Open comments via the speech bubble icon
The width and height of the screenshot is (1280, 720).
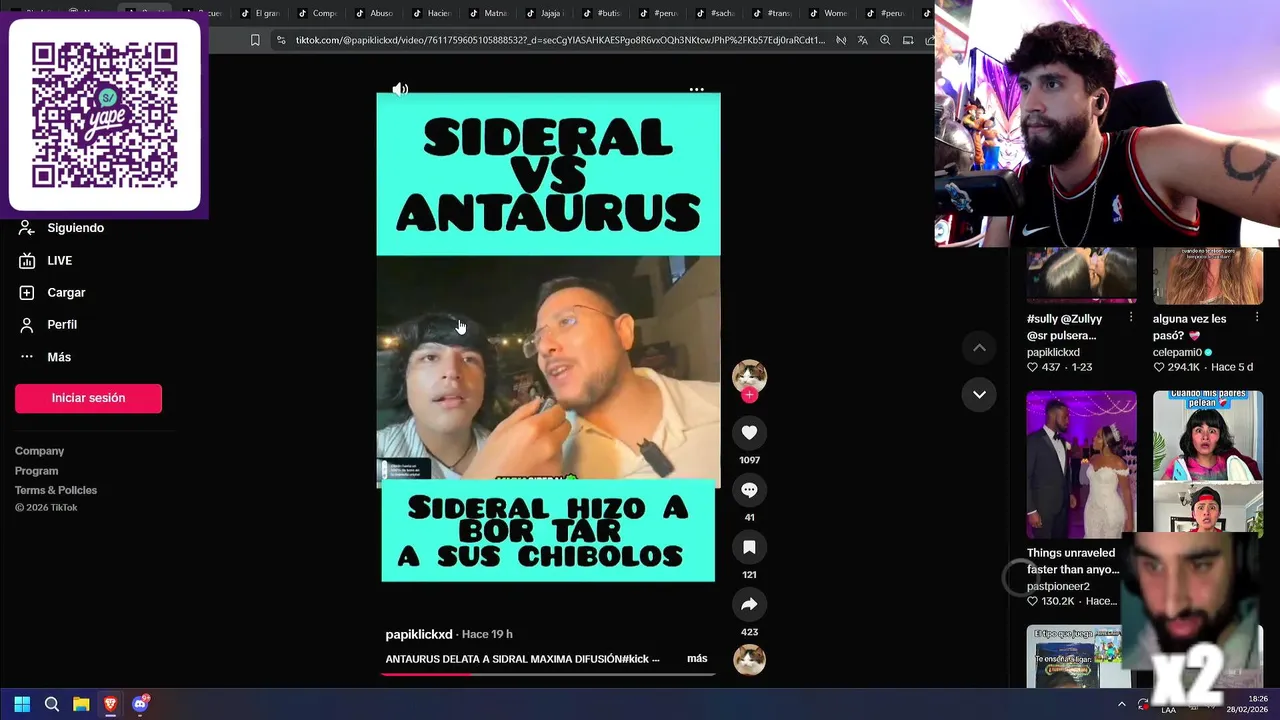coord(749,490)
